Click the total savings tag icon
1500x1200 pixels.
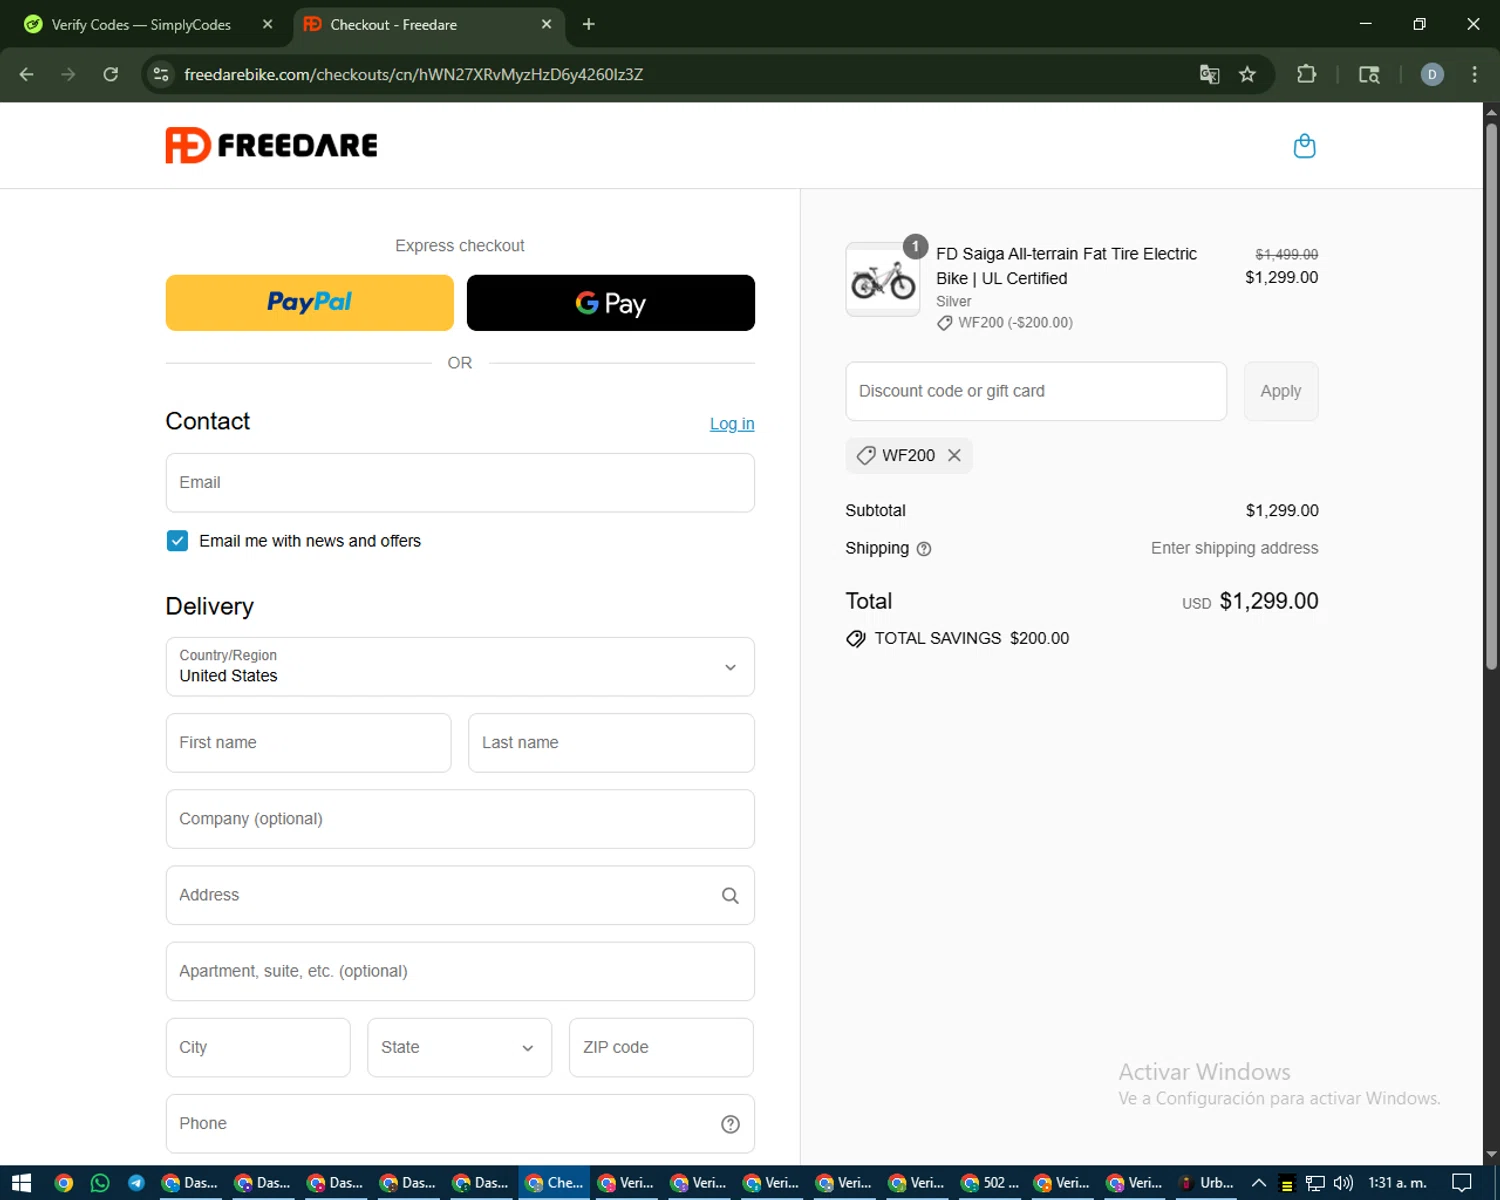point(856,639)
